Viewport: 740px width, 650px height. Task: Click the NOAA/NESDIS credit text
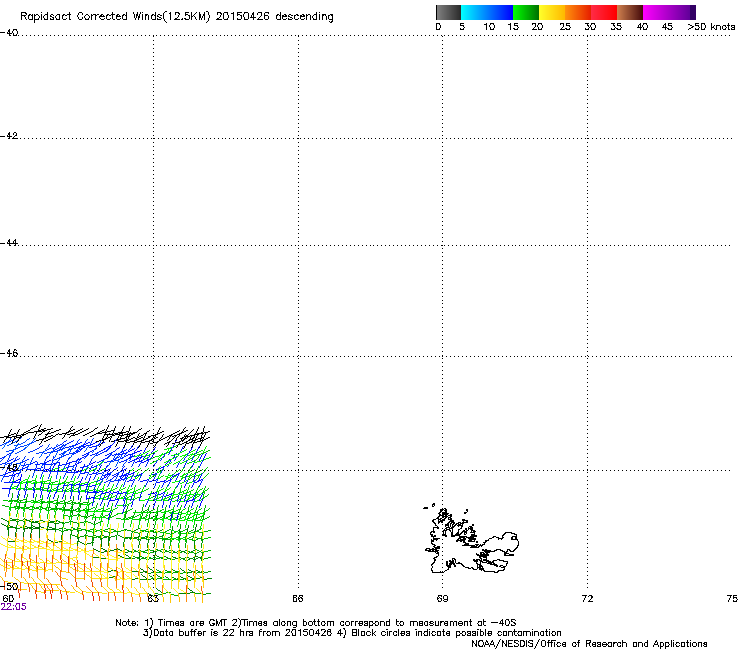click(589, 644)
